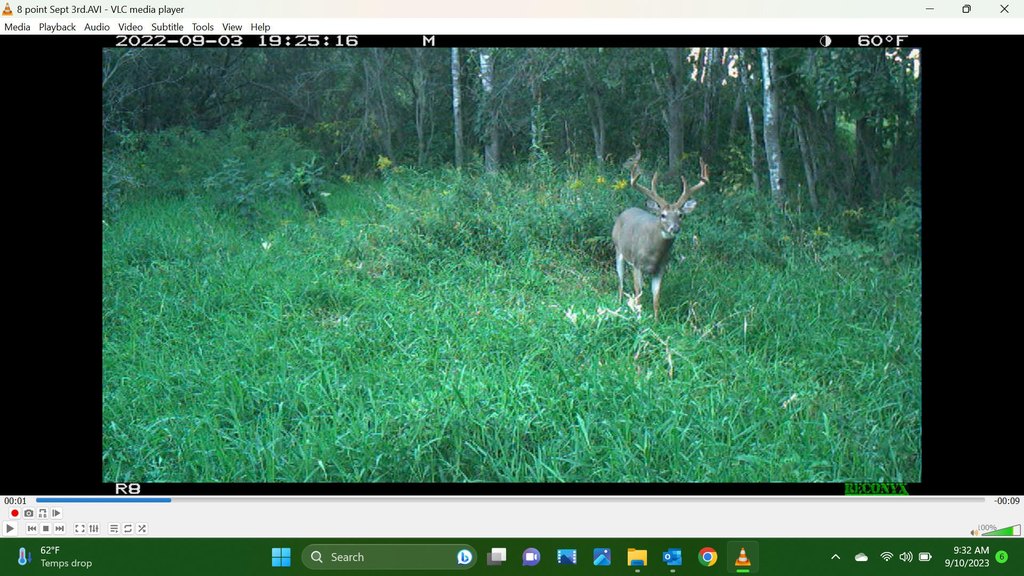Activate the A-B loop button
Image resolution: width=1024 pixels, height=576 pixels.
[42, 513]
